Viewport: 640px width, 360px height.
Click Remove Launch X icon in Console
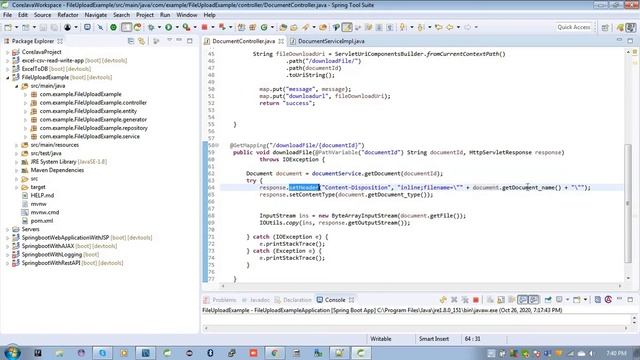(x=454, y=300)
